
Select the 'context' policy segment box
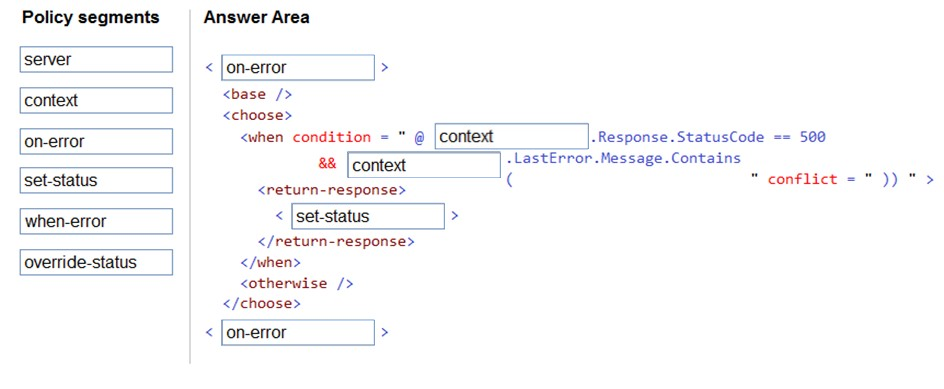pyautogui.click(x=96, y=101)
